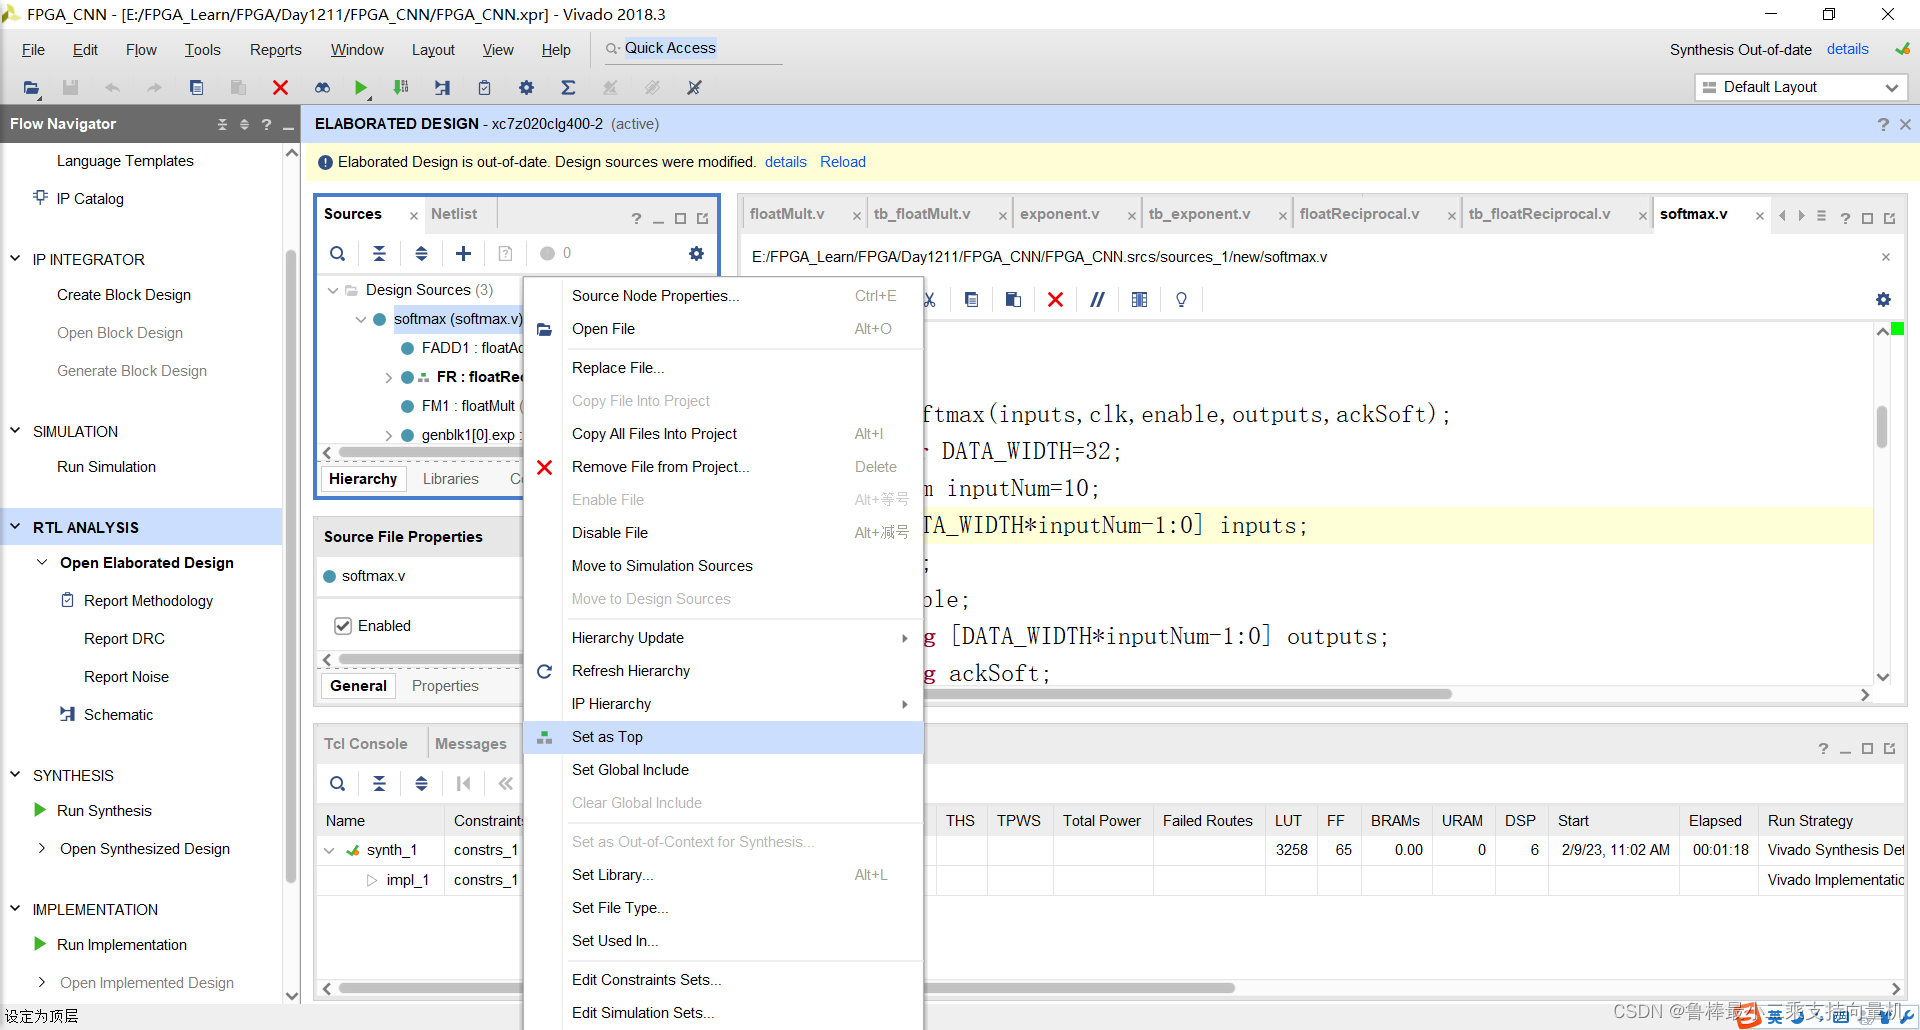Image resolution: width=1920 pixels, height=1030 pixels.
Task: Collapse the IP INTEGRATOR section
Action: 15,259
